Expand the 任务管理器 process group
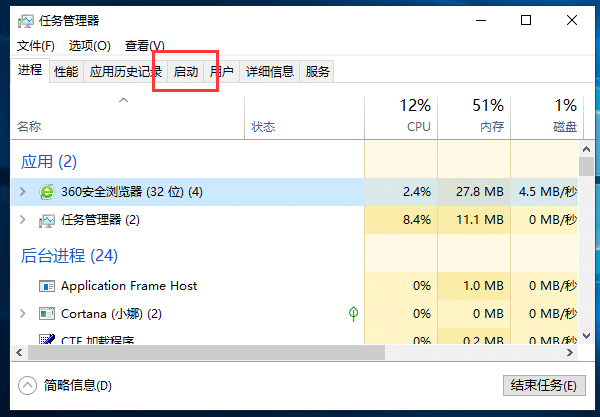Screen dimensions: 600x417 23,220
